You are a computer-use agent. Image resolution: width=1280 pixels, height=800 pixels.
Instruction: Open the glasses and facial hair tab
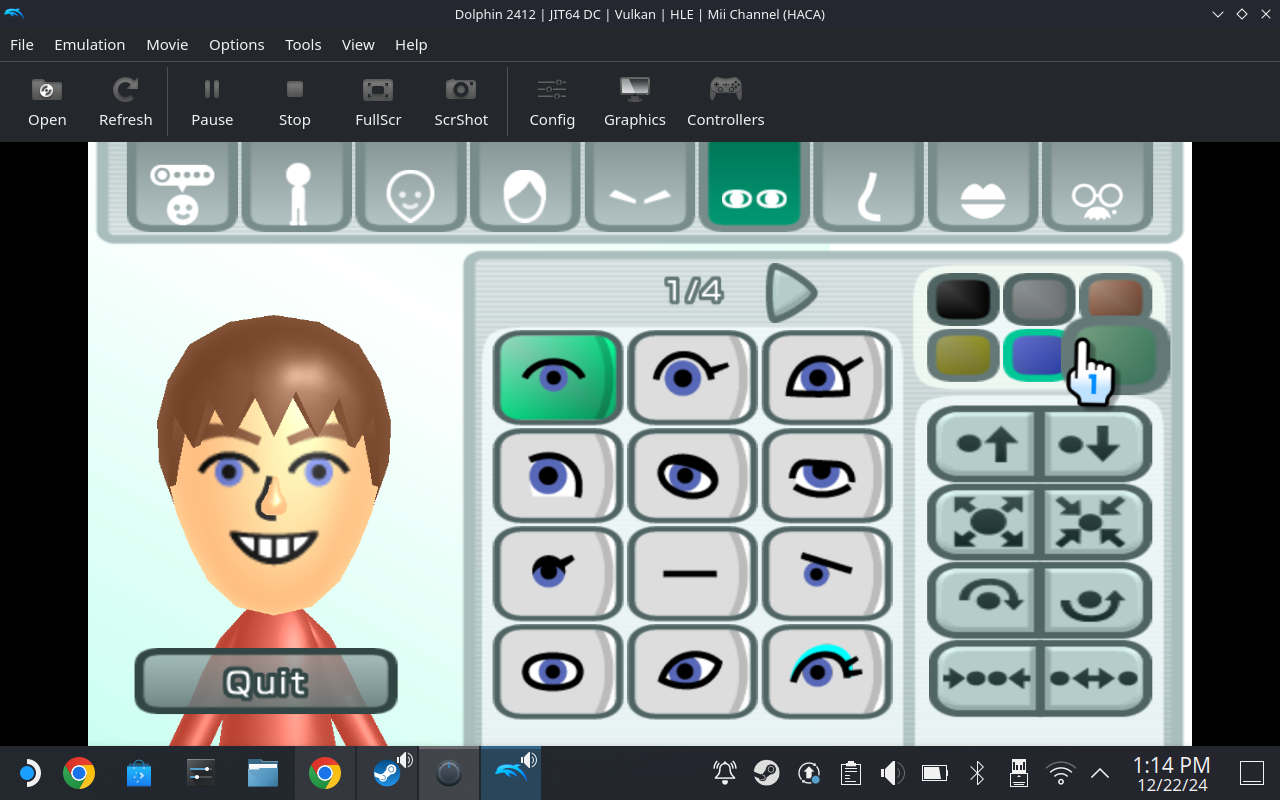click(x=1097, y=186)
